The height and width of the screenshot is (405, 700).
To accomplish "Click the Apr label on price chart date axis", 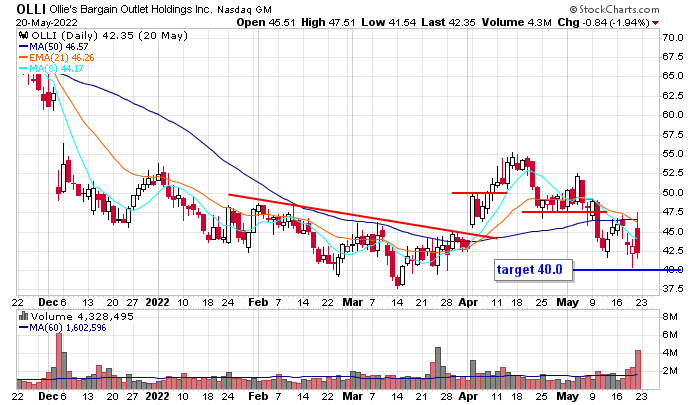I will pos(468,302).
